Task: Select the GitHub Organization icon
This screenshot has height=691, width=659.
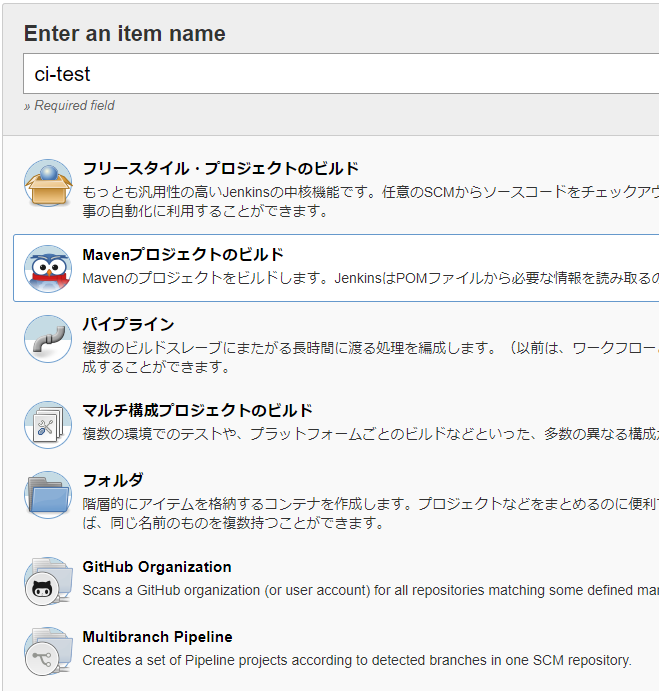Action: click(48, 581)
